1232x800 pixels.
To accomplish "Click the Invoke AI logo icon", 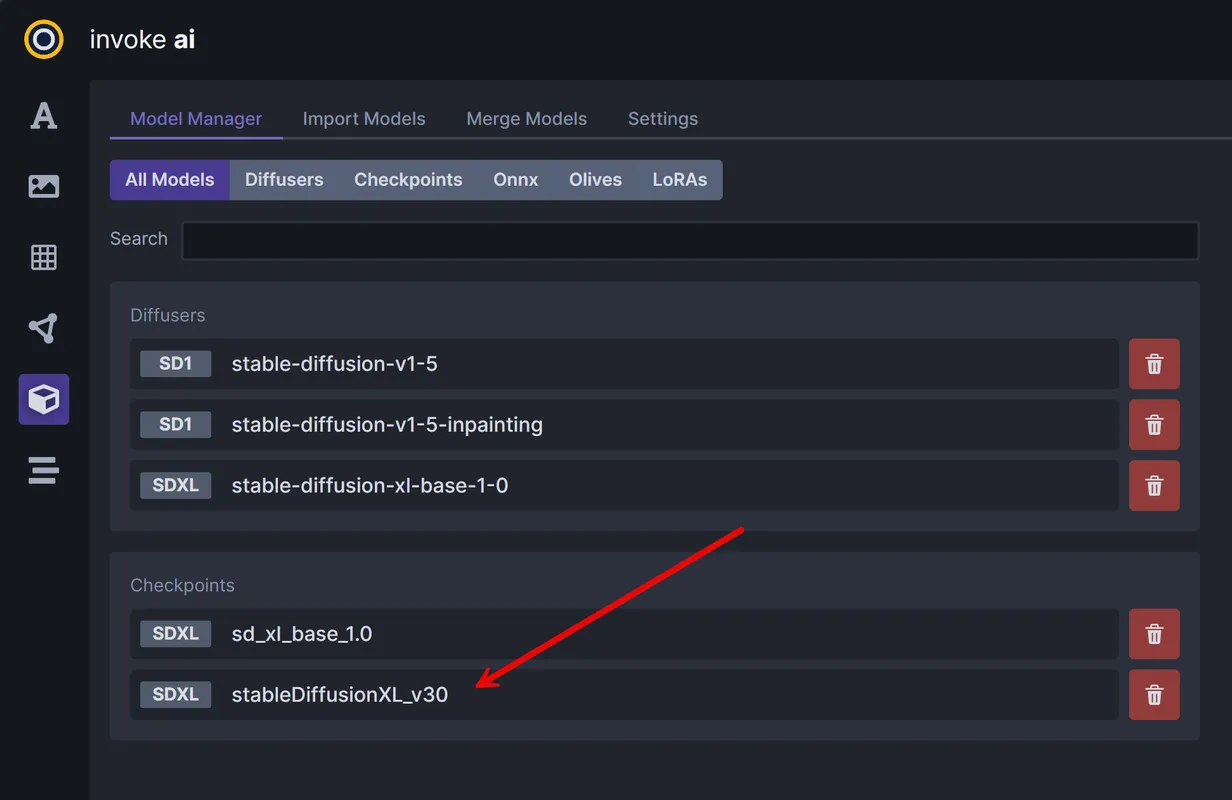I will 43,40.
